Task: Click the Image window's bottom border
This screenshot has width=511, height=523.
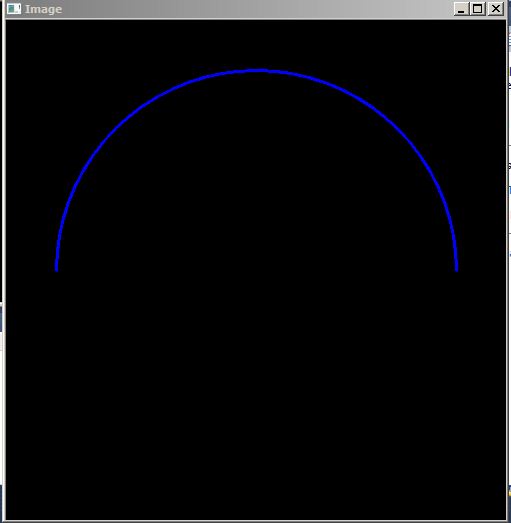Action: point(256,521)
